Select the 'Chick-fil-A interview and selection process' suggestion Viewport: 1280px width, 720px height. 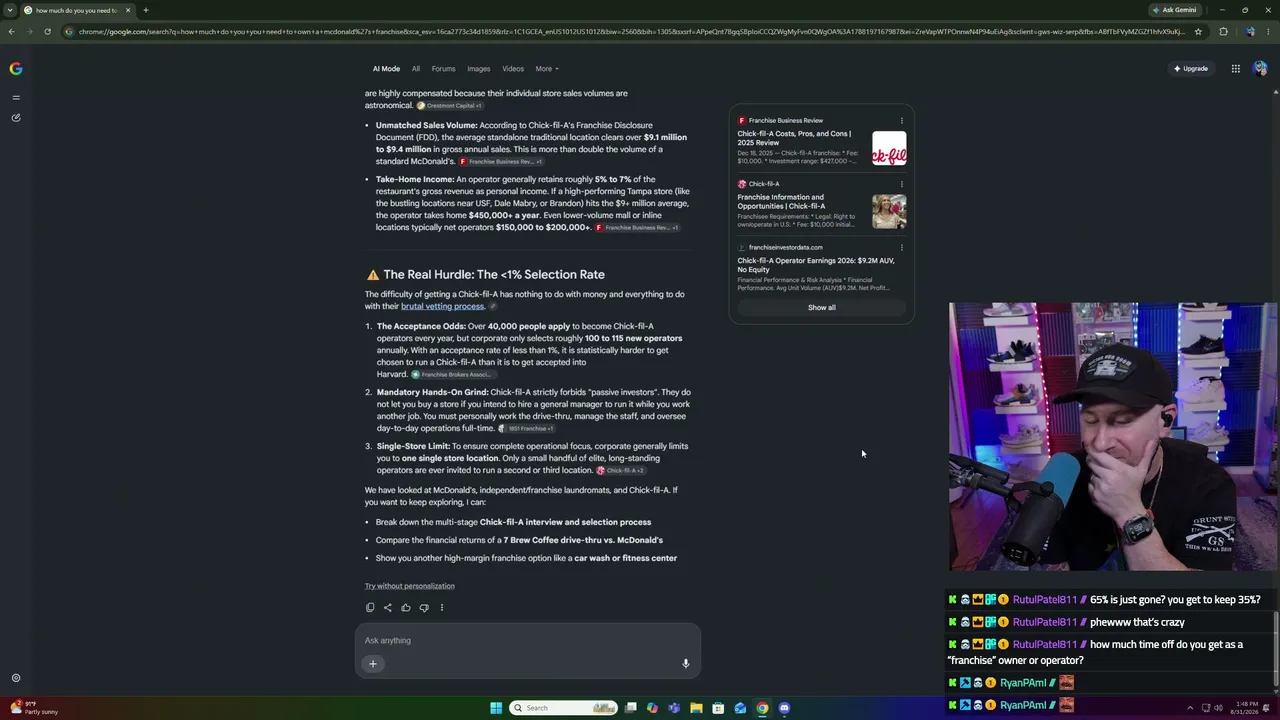pos(565,522)
